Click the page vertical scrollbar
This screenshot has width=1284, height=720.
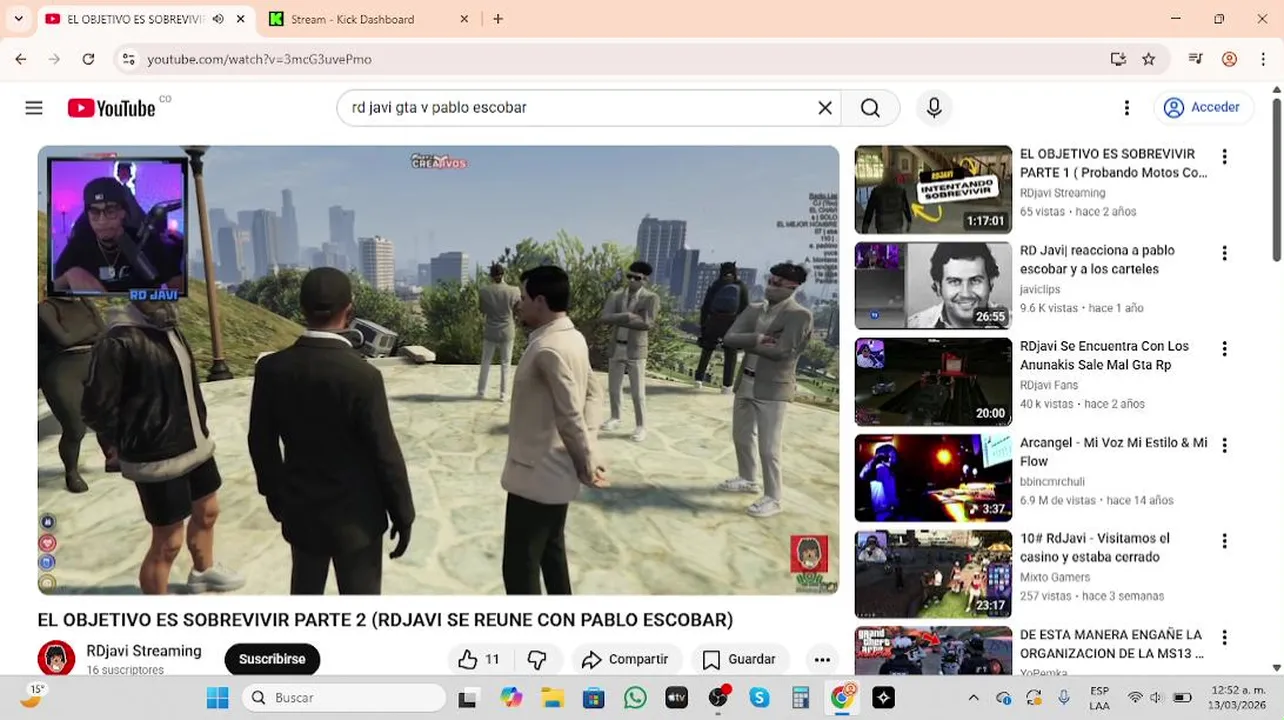coord(1276,178)
